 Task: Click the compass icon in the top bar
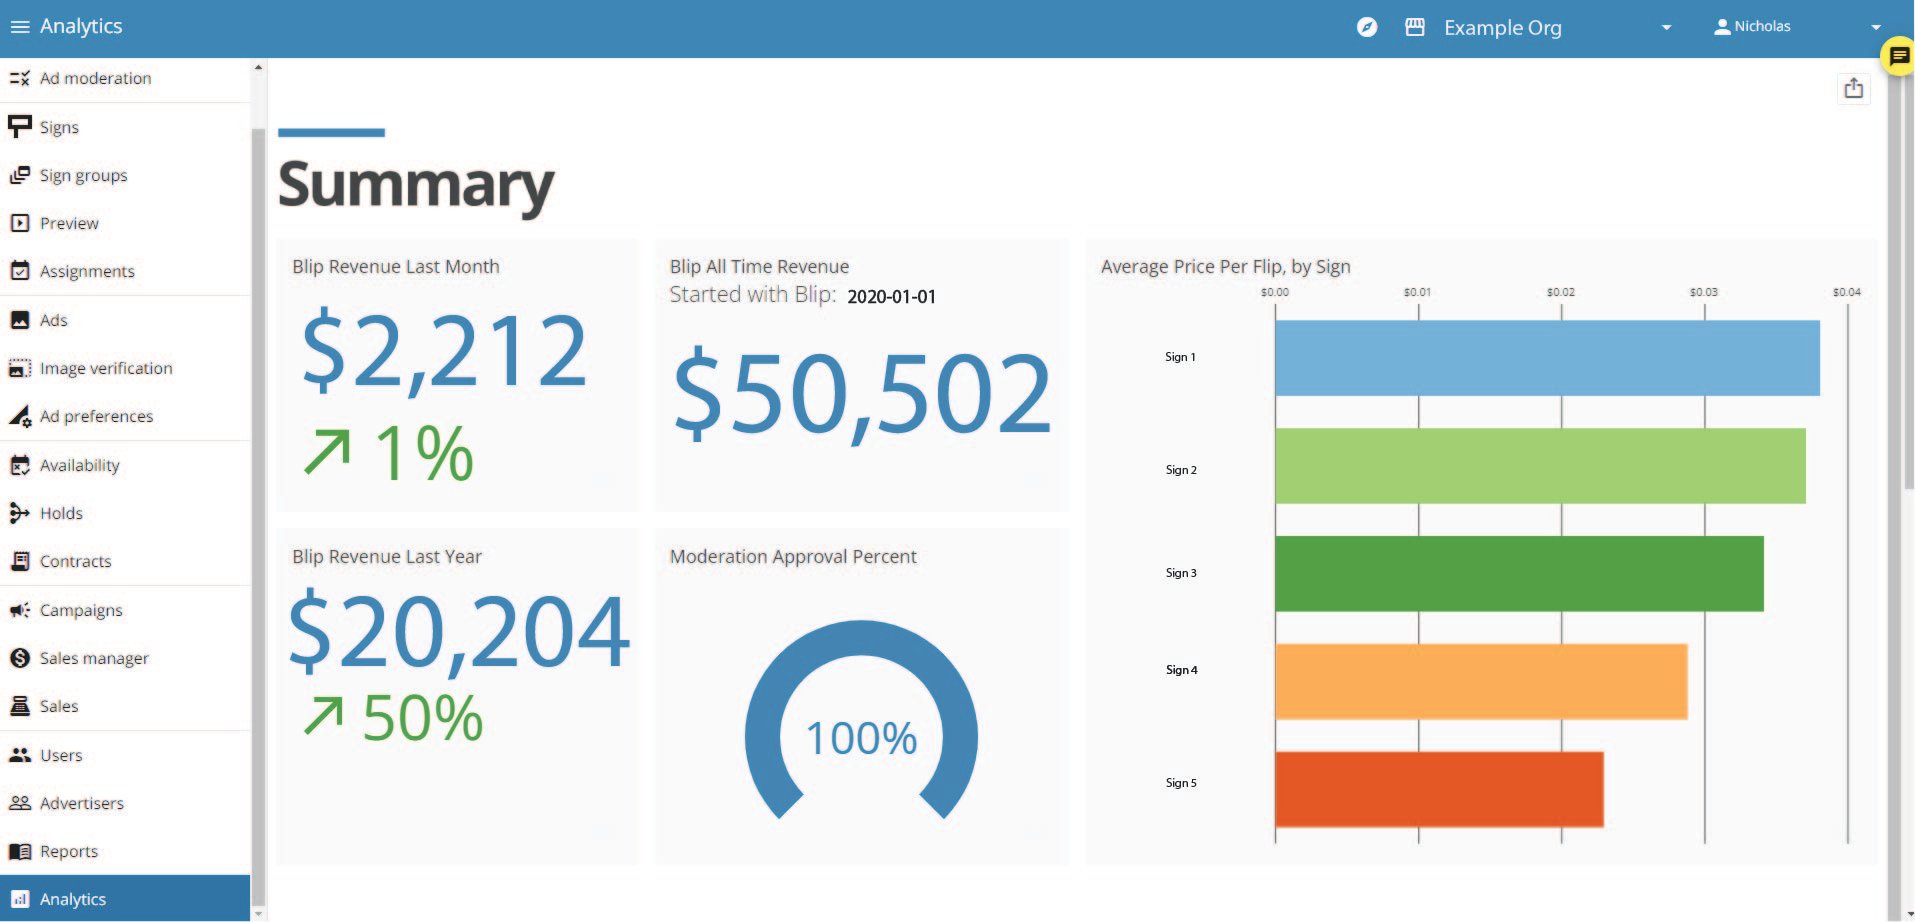pos(1366,27)
